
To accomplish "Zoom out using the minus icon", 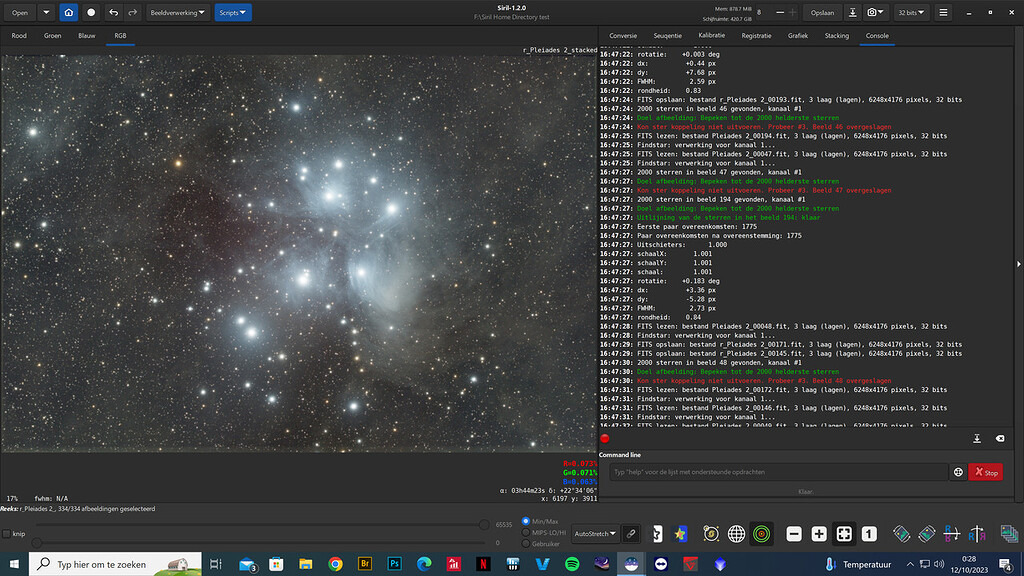I will 794,534.
